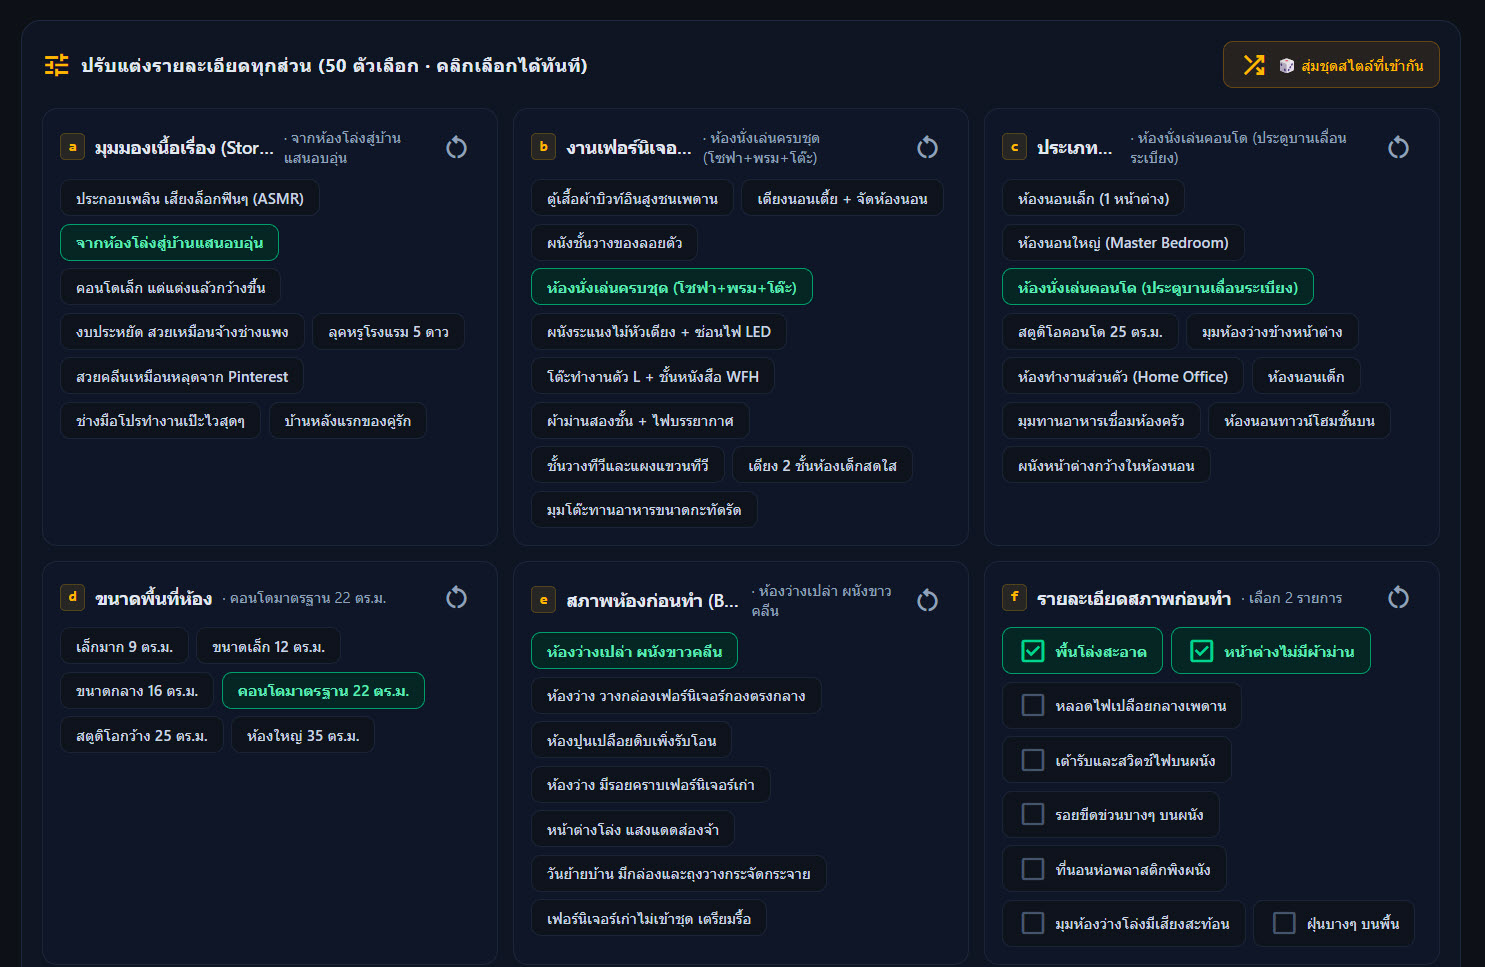Select ห้องปูนเปลือยดิบเพิ่งรับโอน option
Screen dimensions: 1485x967
[632, 740]
